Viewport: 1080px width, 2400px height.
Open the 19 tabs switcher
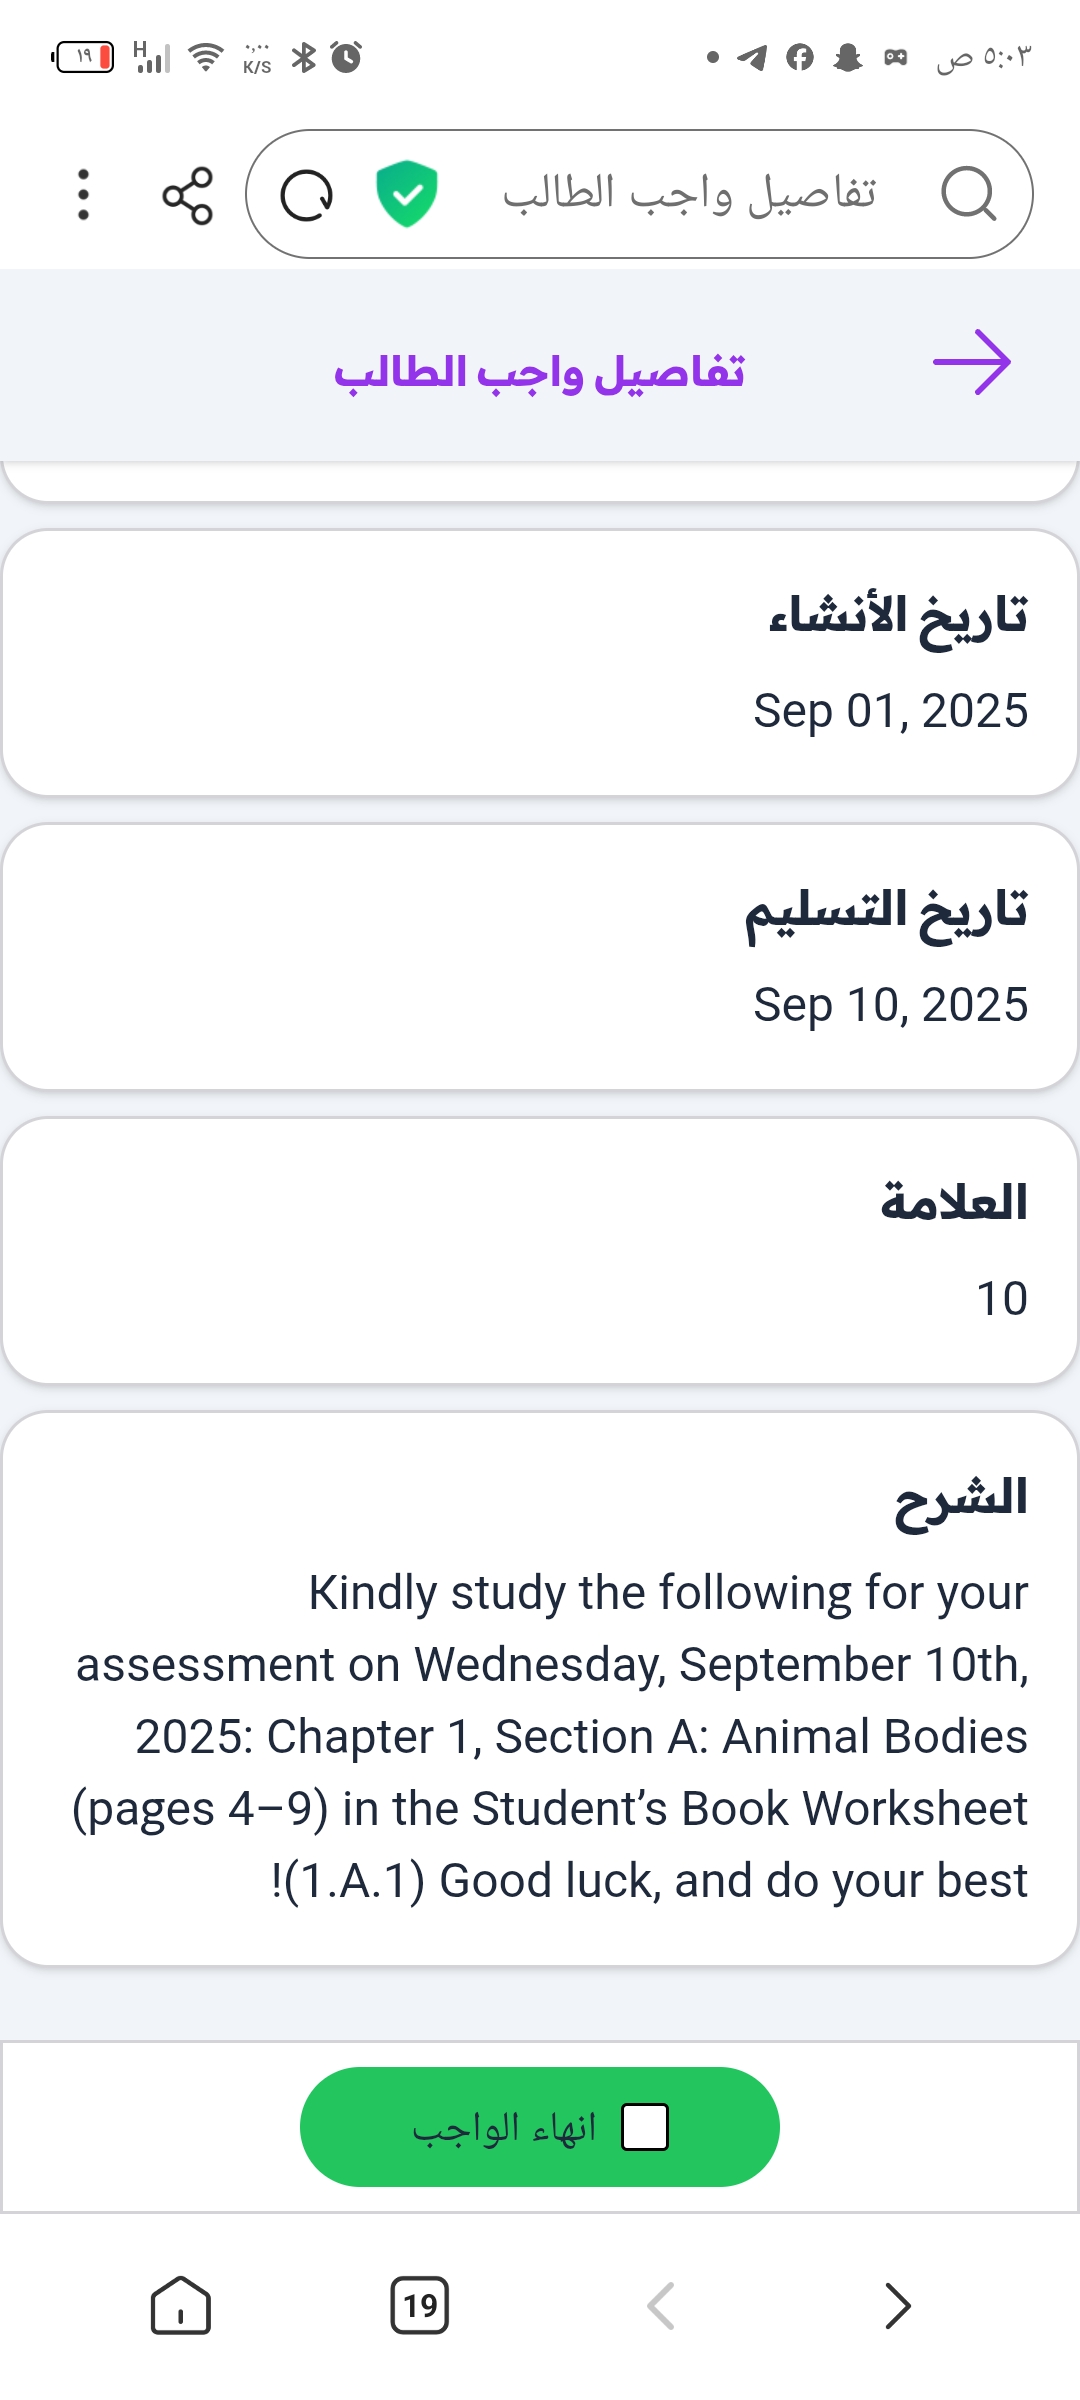point(420,2306)
